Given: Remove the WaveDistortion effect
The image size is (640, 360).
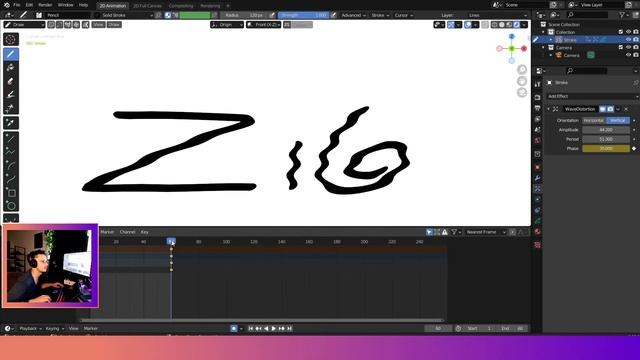Looking at the screenshot, I should pyautogui.click(x=626, y=109).
